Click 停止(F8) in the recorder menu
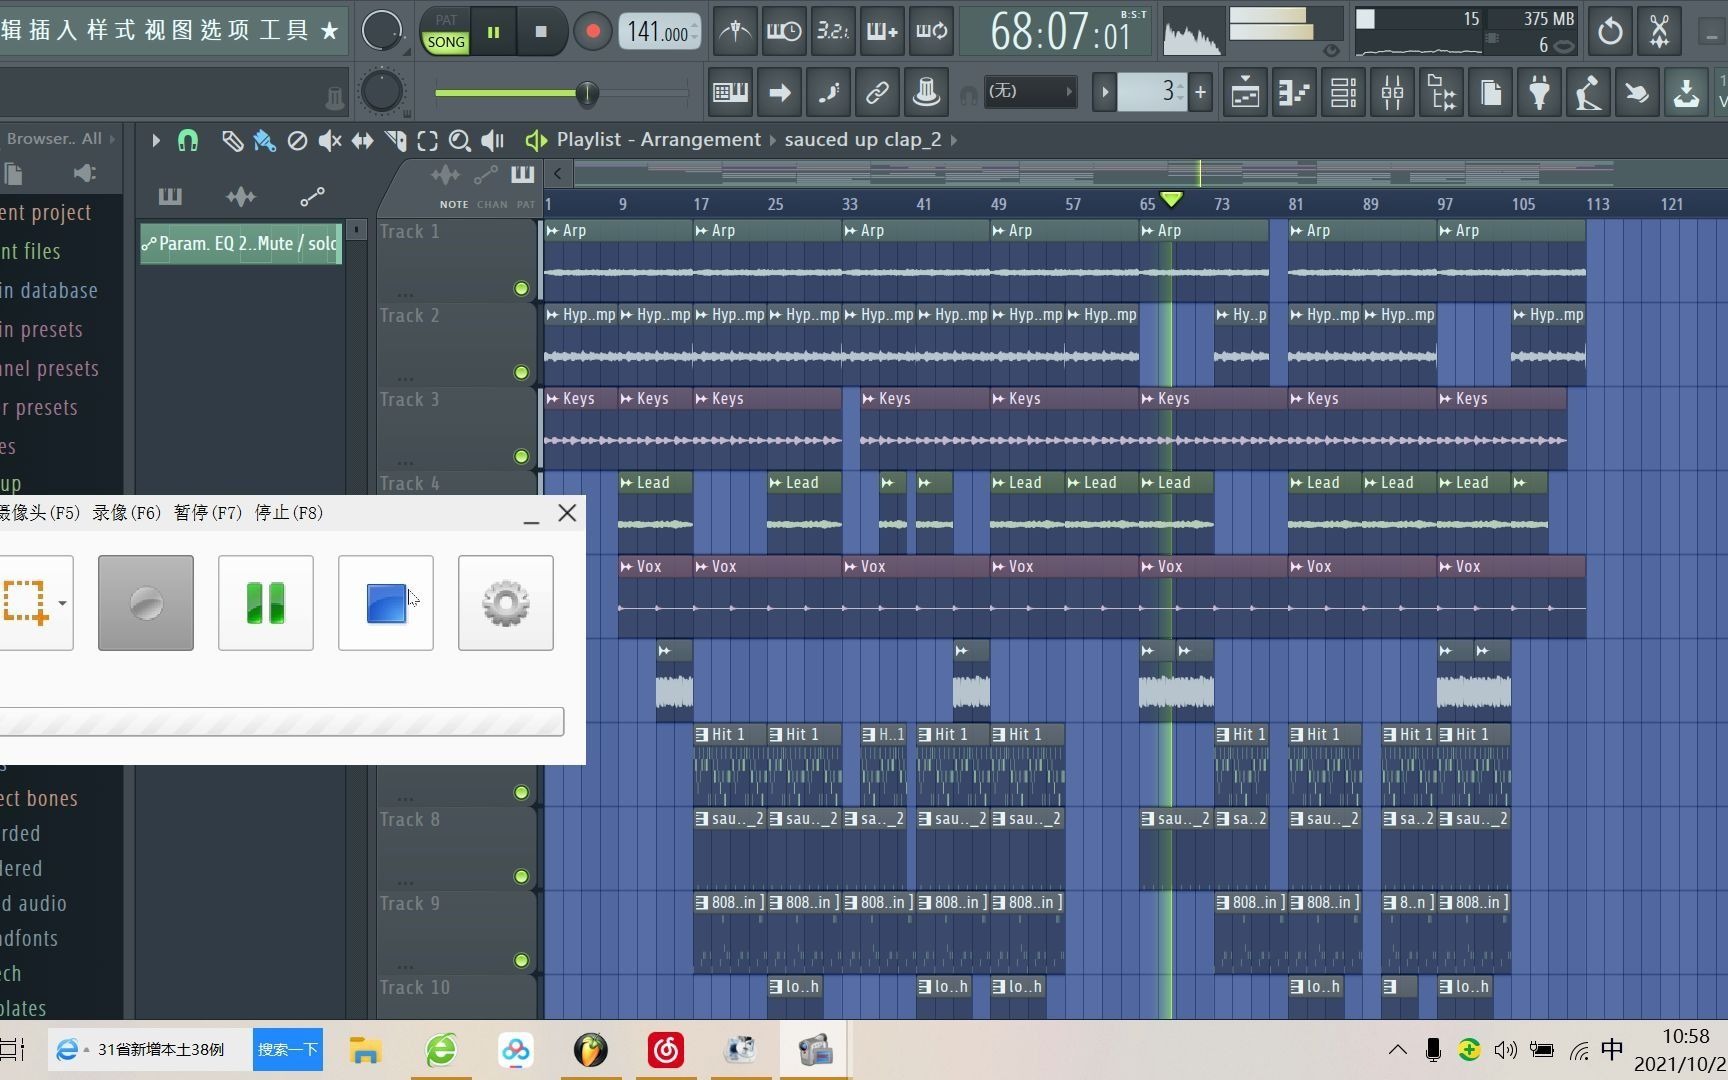Image resolution: width=1728 pixels, height=1080 pixels. (x=288, y=513)
